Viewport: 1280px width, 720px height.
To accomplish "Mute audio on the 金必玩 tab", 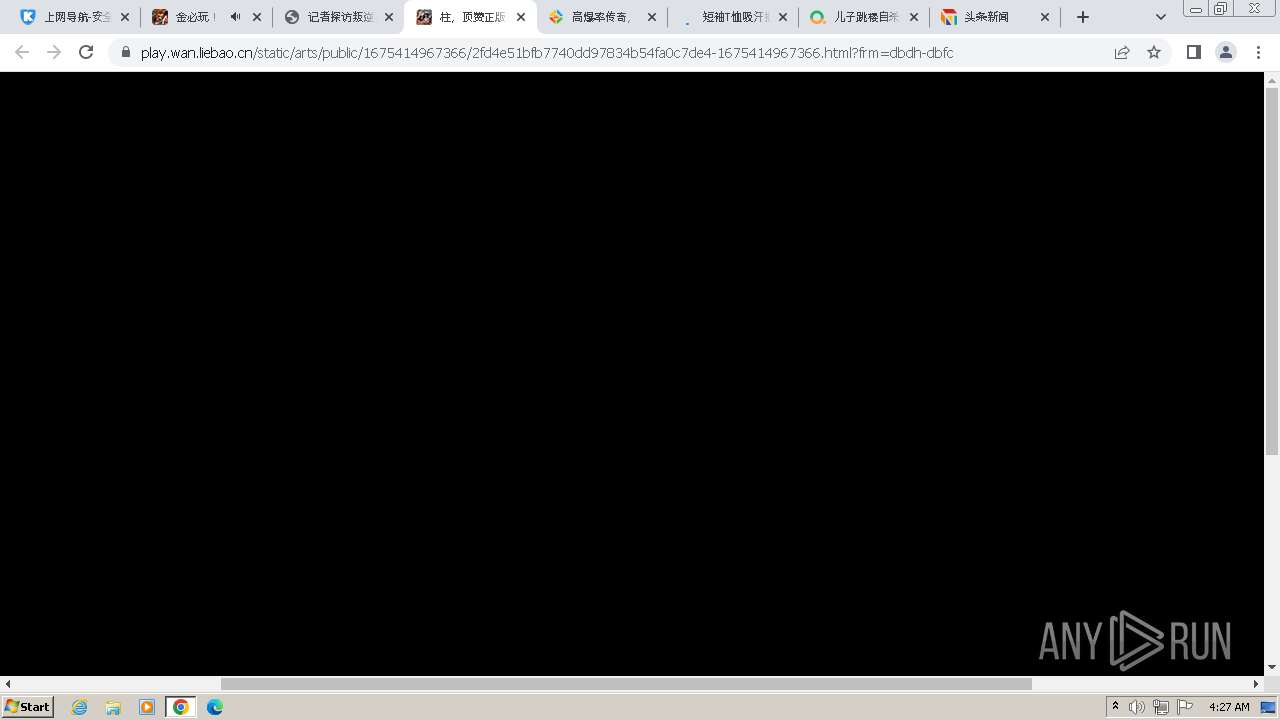I will click(x=235, y=17).
